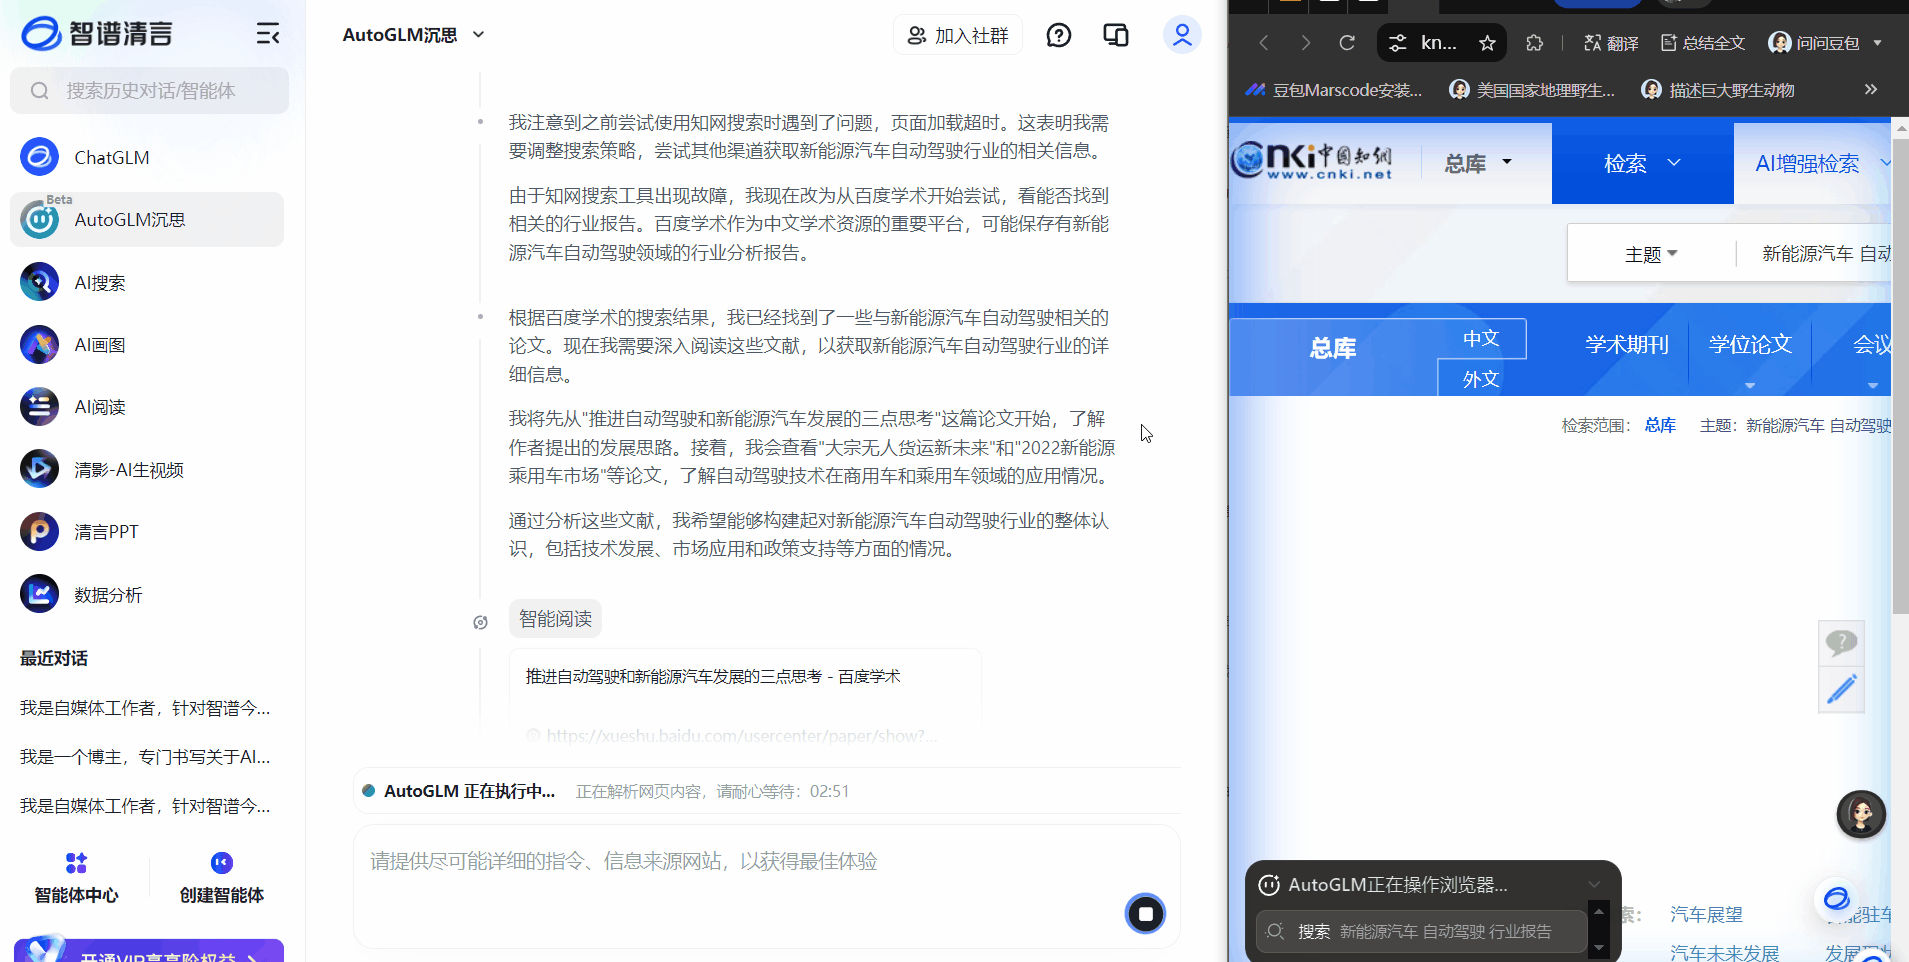Collapse the sidebar with the menu icon
1909x962 pixels.
(267, 34)
